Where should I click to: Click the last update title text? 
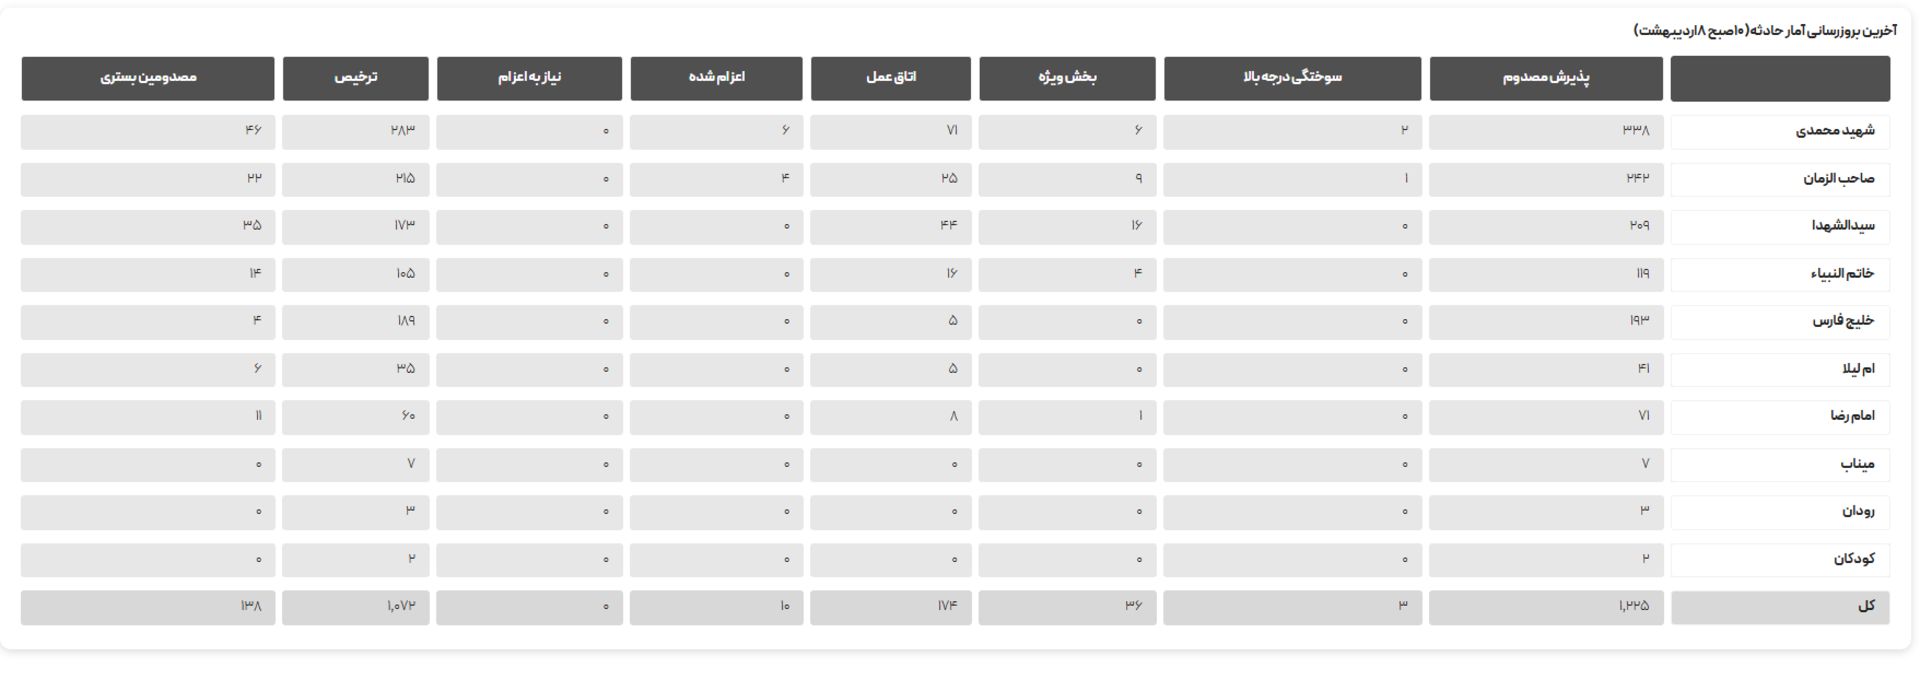1765,31
